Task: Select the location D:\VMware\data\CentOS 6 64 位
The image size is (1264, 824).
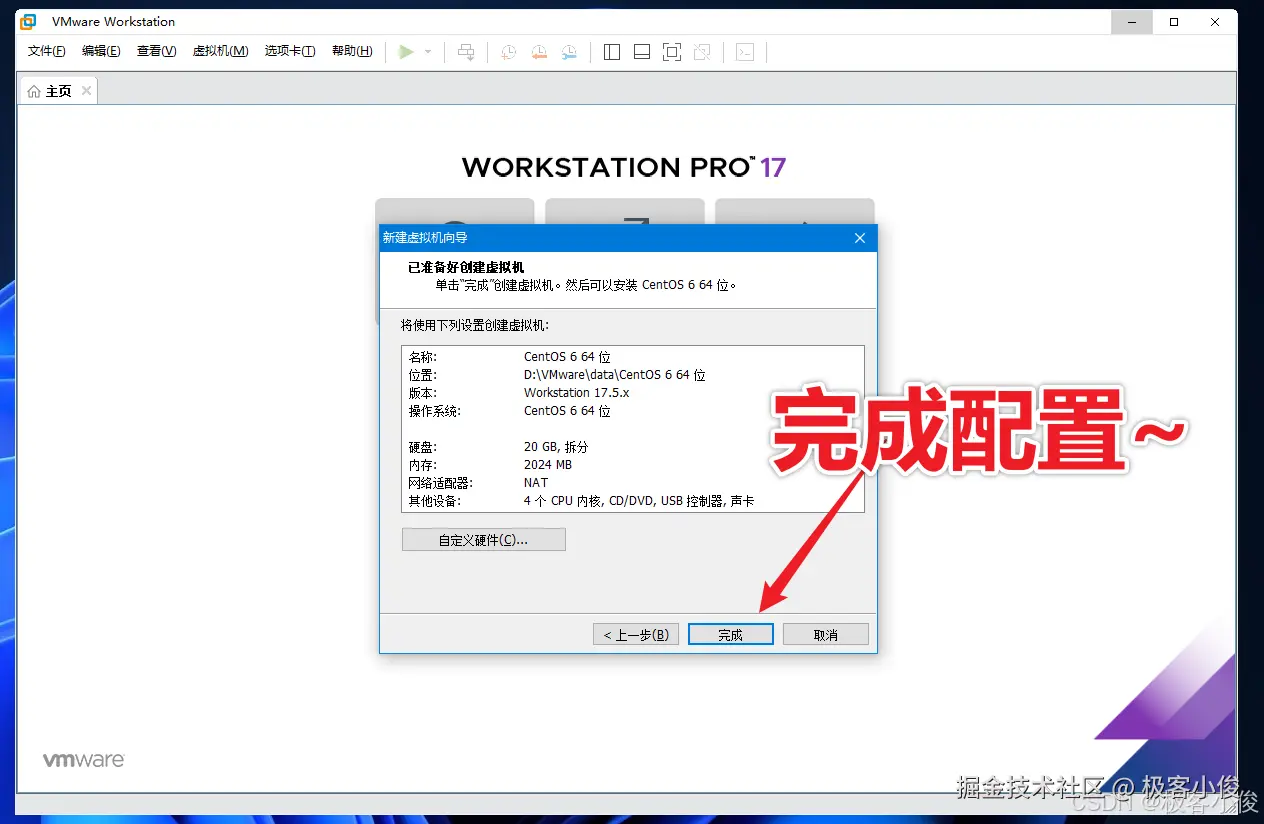Action: (615, 375)
